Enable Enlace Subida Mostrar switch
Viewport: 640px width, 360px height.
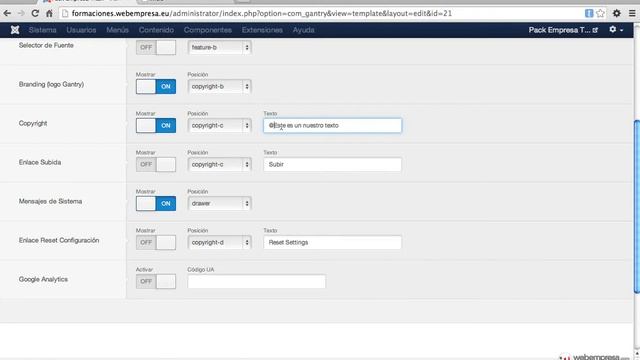156,164
